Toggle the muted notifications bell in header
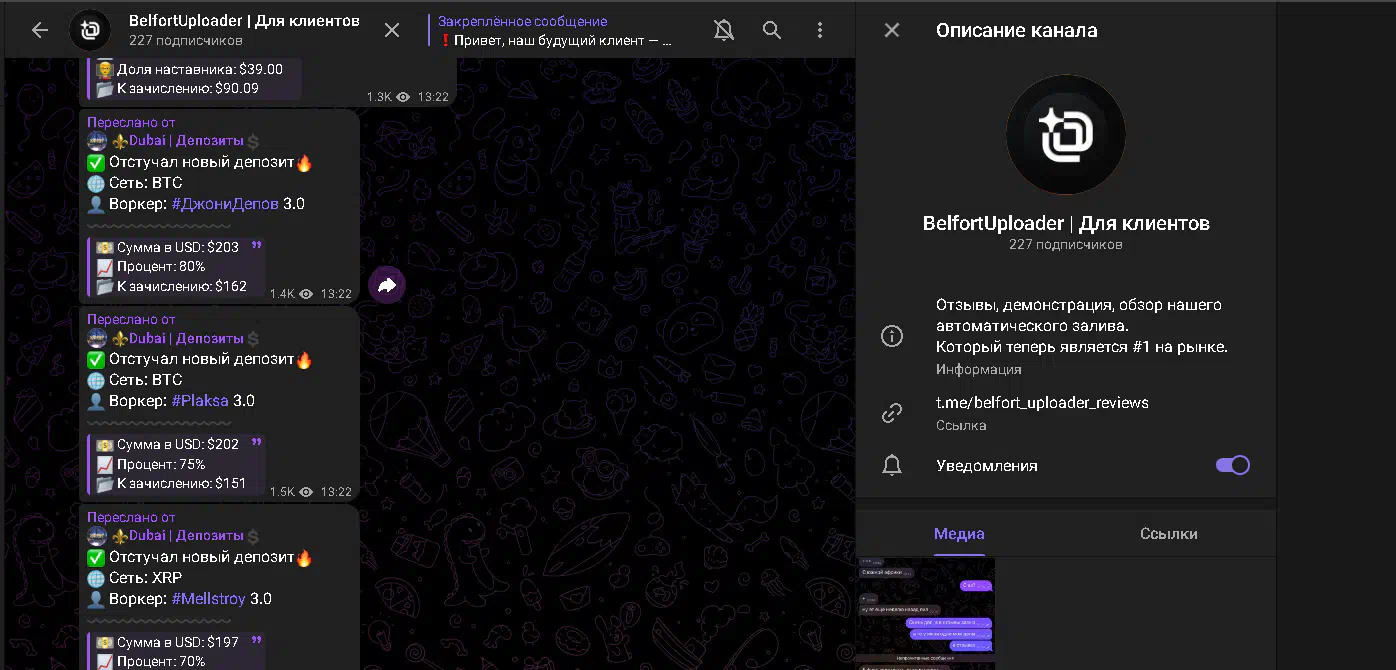Image resolution: width=1396 pixels, height=670 pixels. tap(724, 30)
